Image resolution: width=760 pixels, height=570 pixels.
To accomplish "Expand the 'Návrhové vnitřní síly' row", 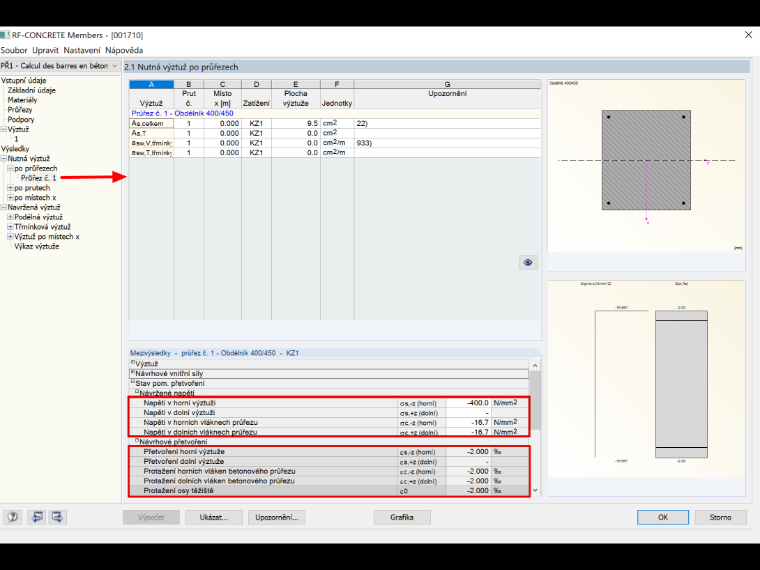I will [x=133, y=372].
